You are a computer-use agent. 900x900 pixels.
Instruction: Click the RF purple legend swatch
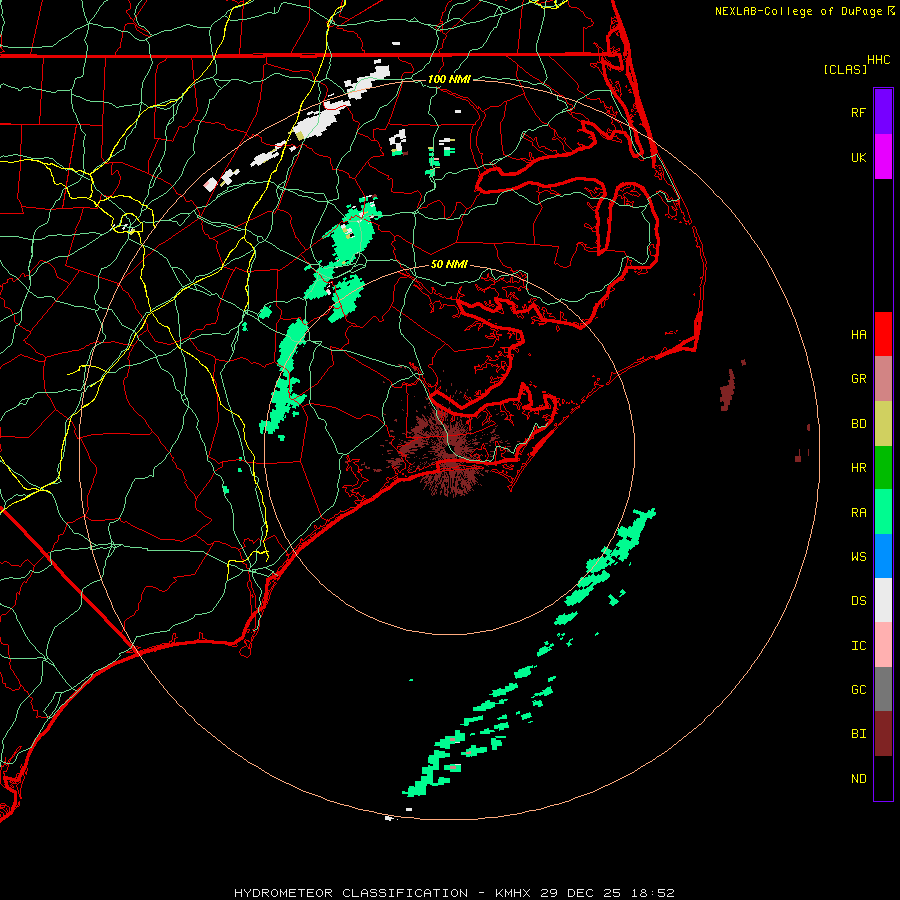(883, 111)
